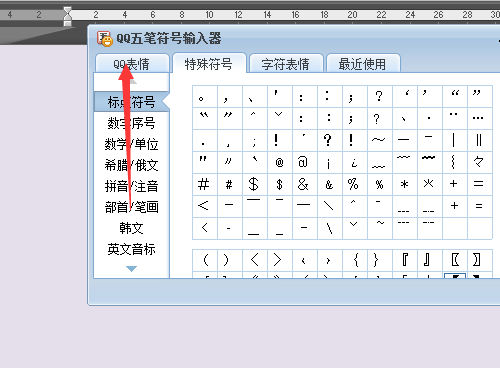This screenshot has width=500, height=368.
Task: Insert the left double curly quote “
Action: [455, 96]
